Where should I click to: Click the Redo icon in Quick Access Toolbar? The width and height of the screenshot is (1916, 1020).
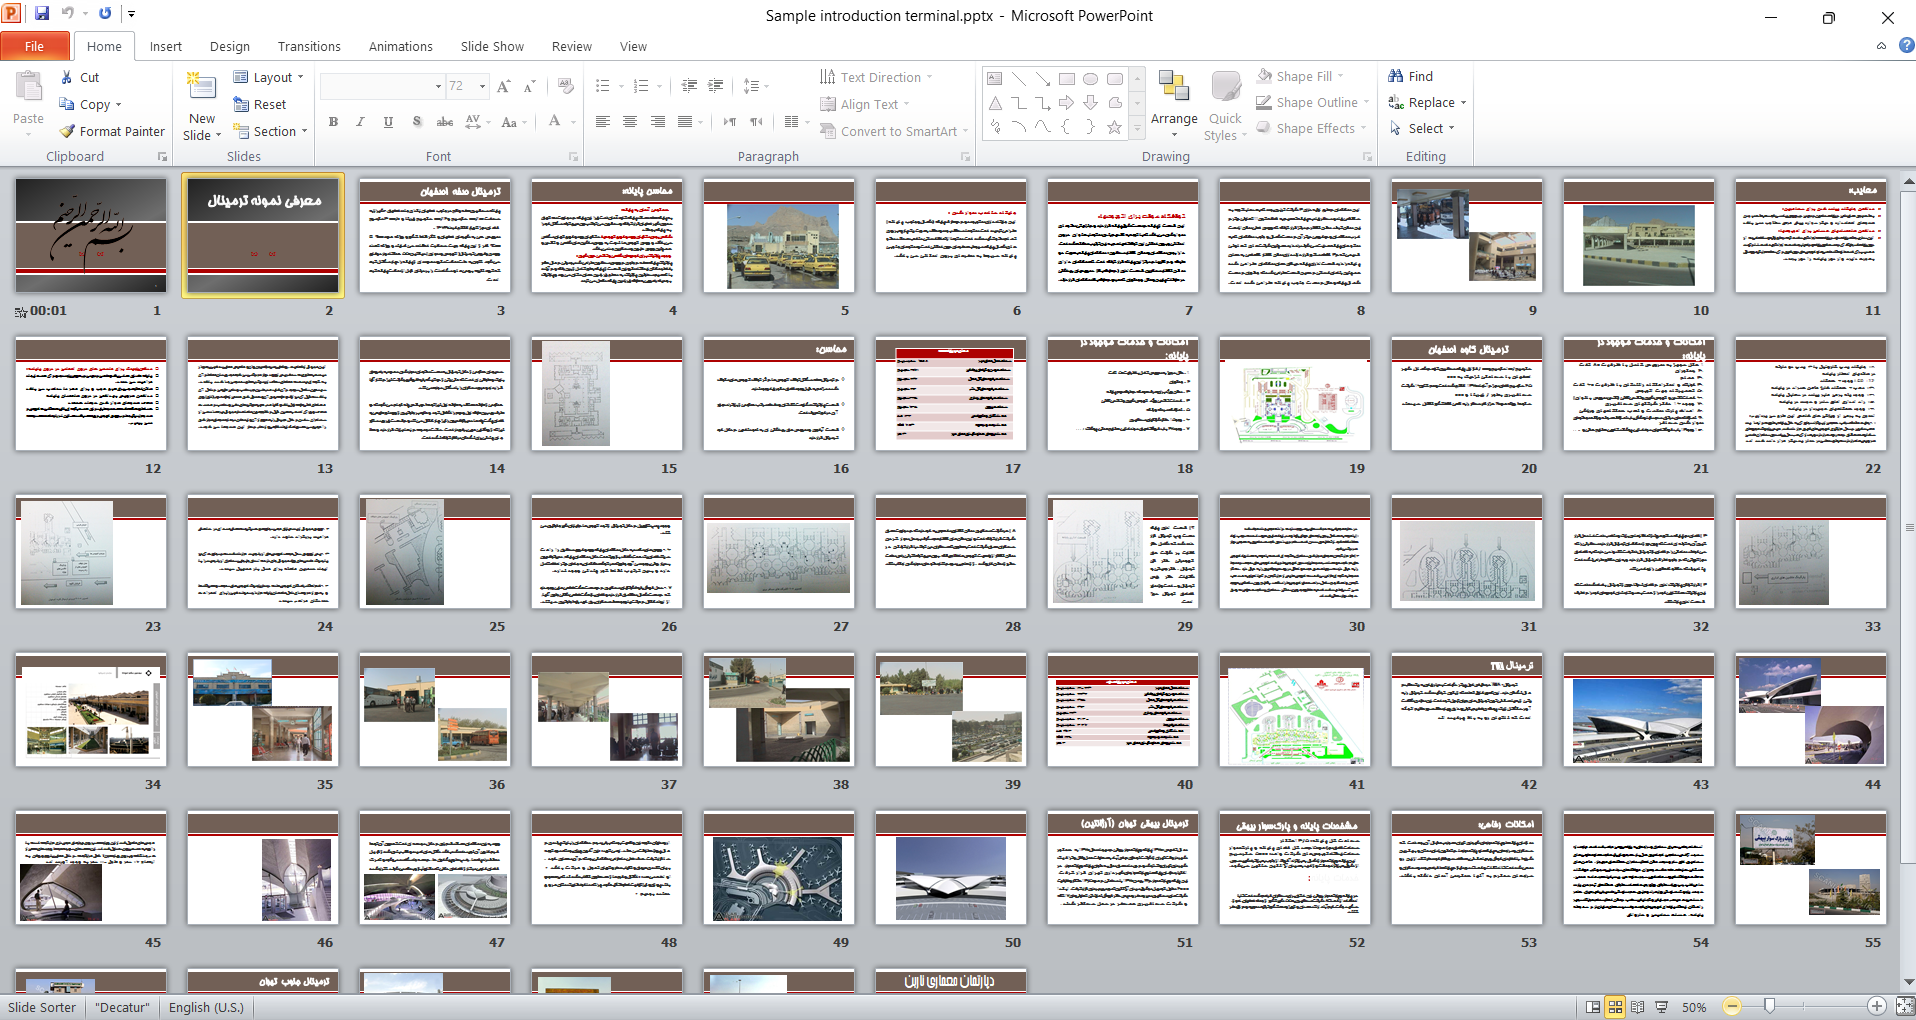105,14
